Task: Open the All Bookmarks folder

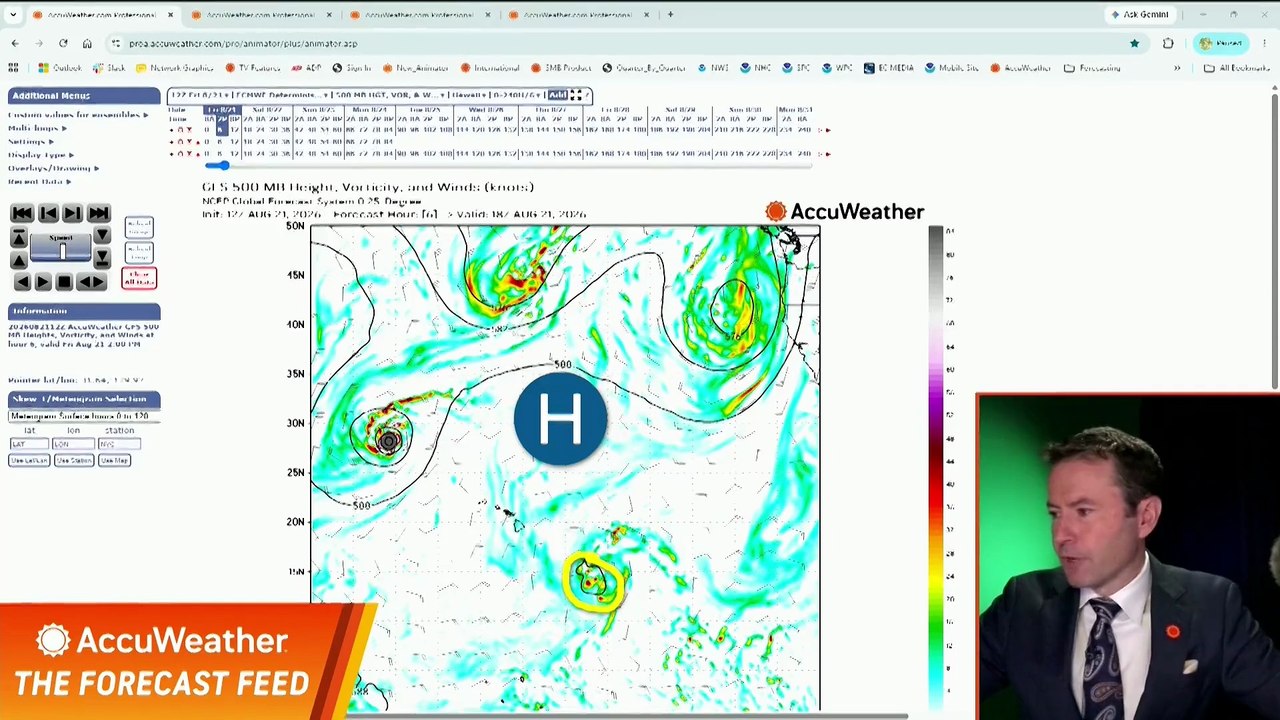Action: [x=1237, y=68]
